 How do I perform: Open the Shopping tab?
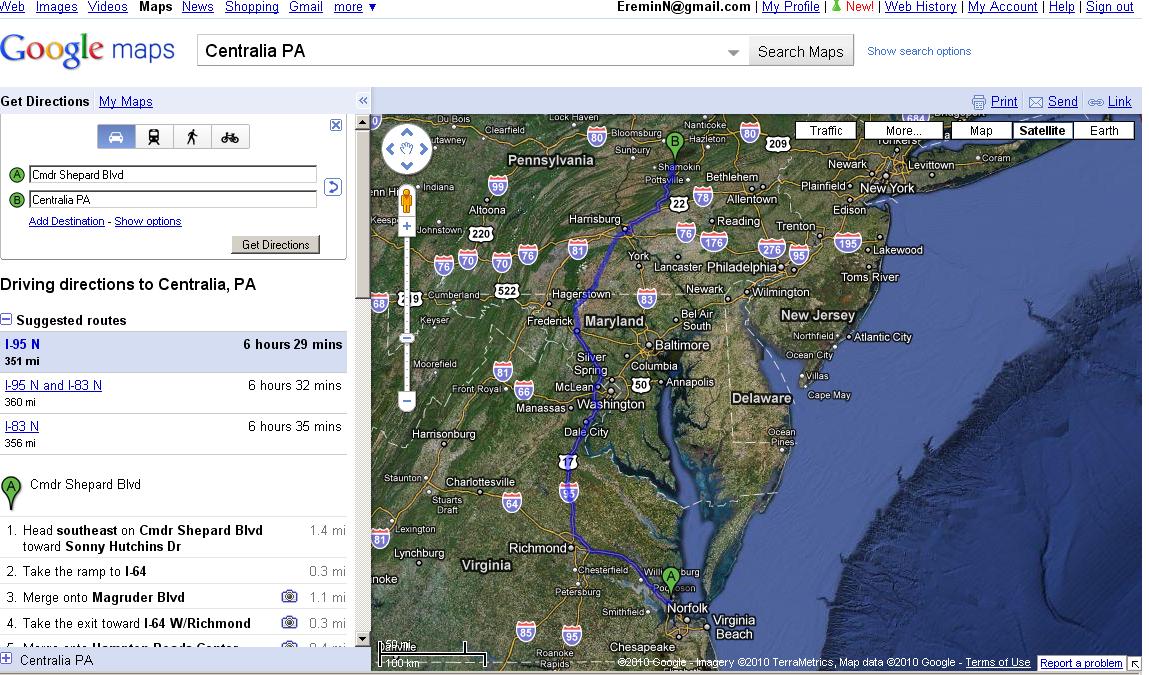tap(251, 7)
